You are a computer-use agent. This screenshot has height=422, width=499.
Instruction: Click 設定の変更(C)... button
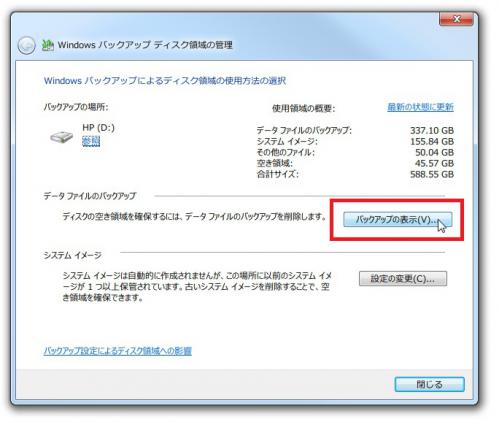tap(403, 278)
